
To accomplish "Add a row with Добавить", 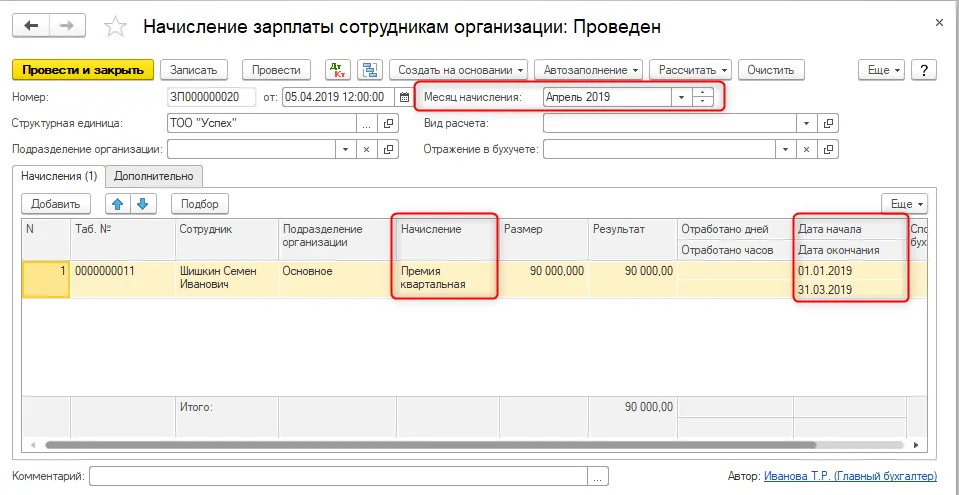I will [x=56, y=204].
